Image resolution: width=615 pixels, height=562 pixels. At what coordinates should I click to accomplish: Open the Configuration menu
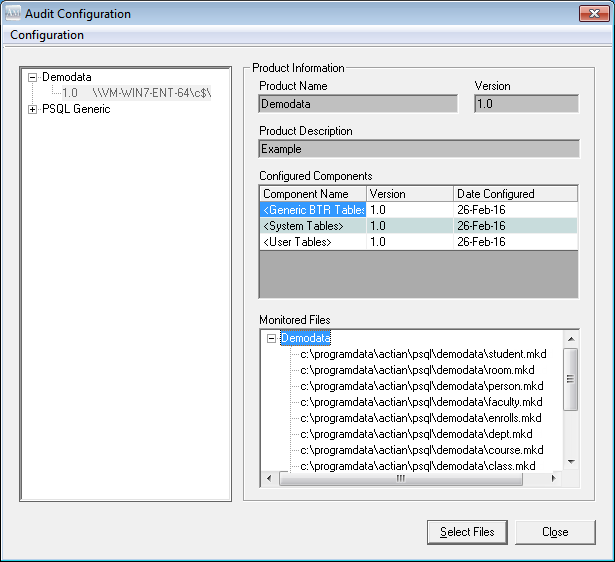point(47,35)
